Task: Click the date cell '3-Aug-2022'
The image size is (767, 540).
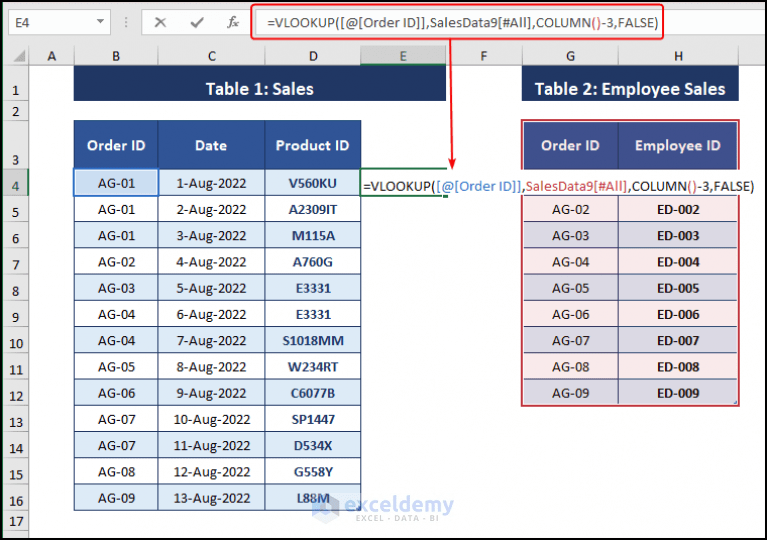Action: coord(211,236)
